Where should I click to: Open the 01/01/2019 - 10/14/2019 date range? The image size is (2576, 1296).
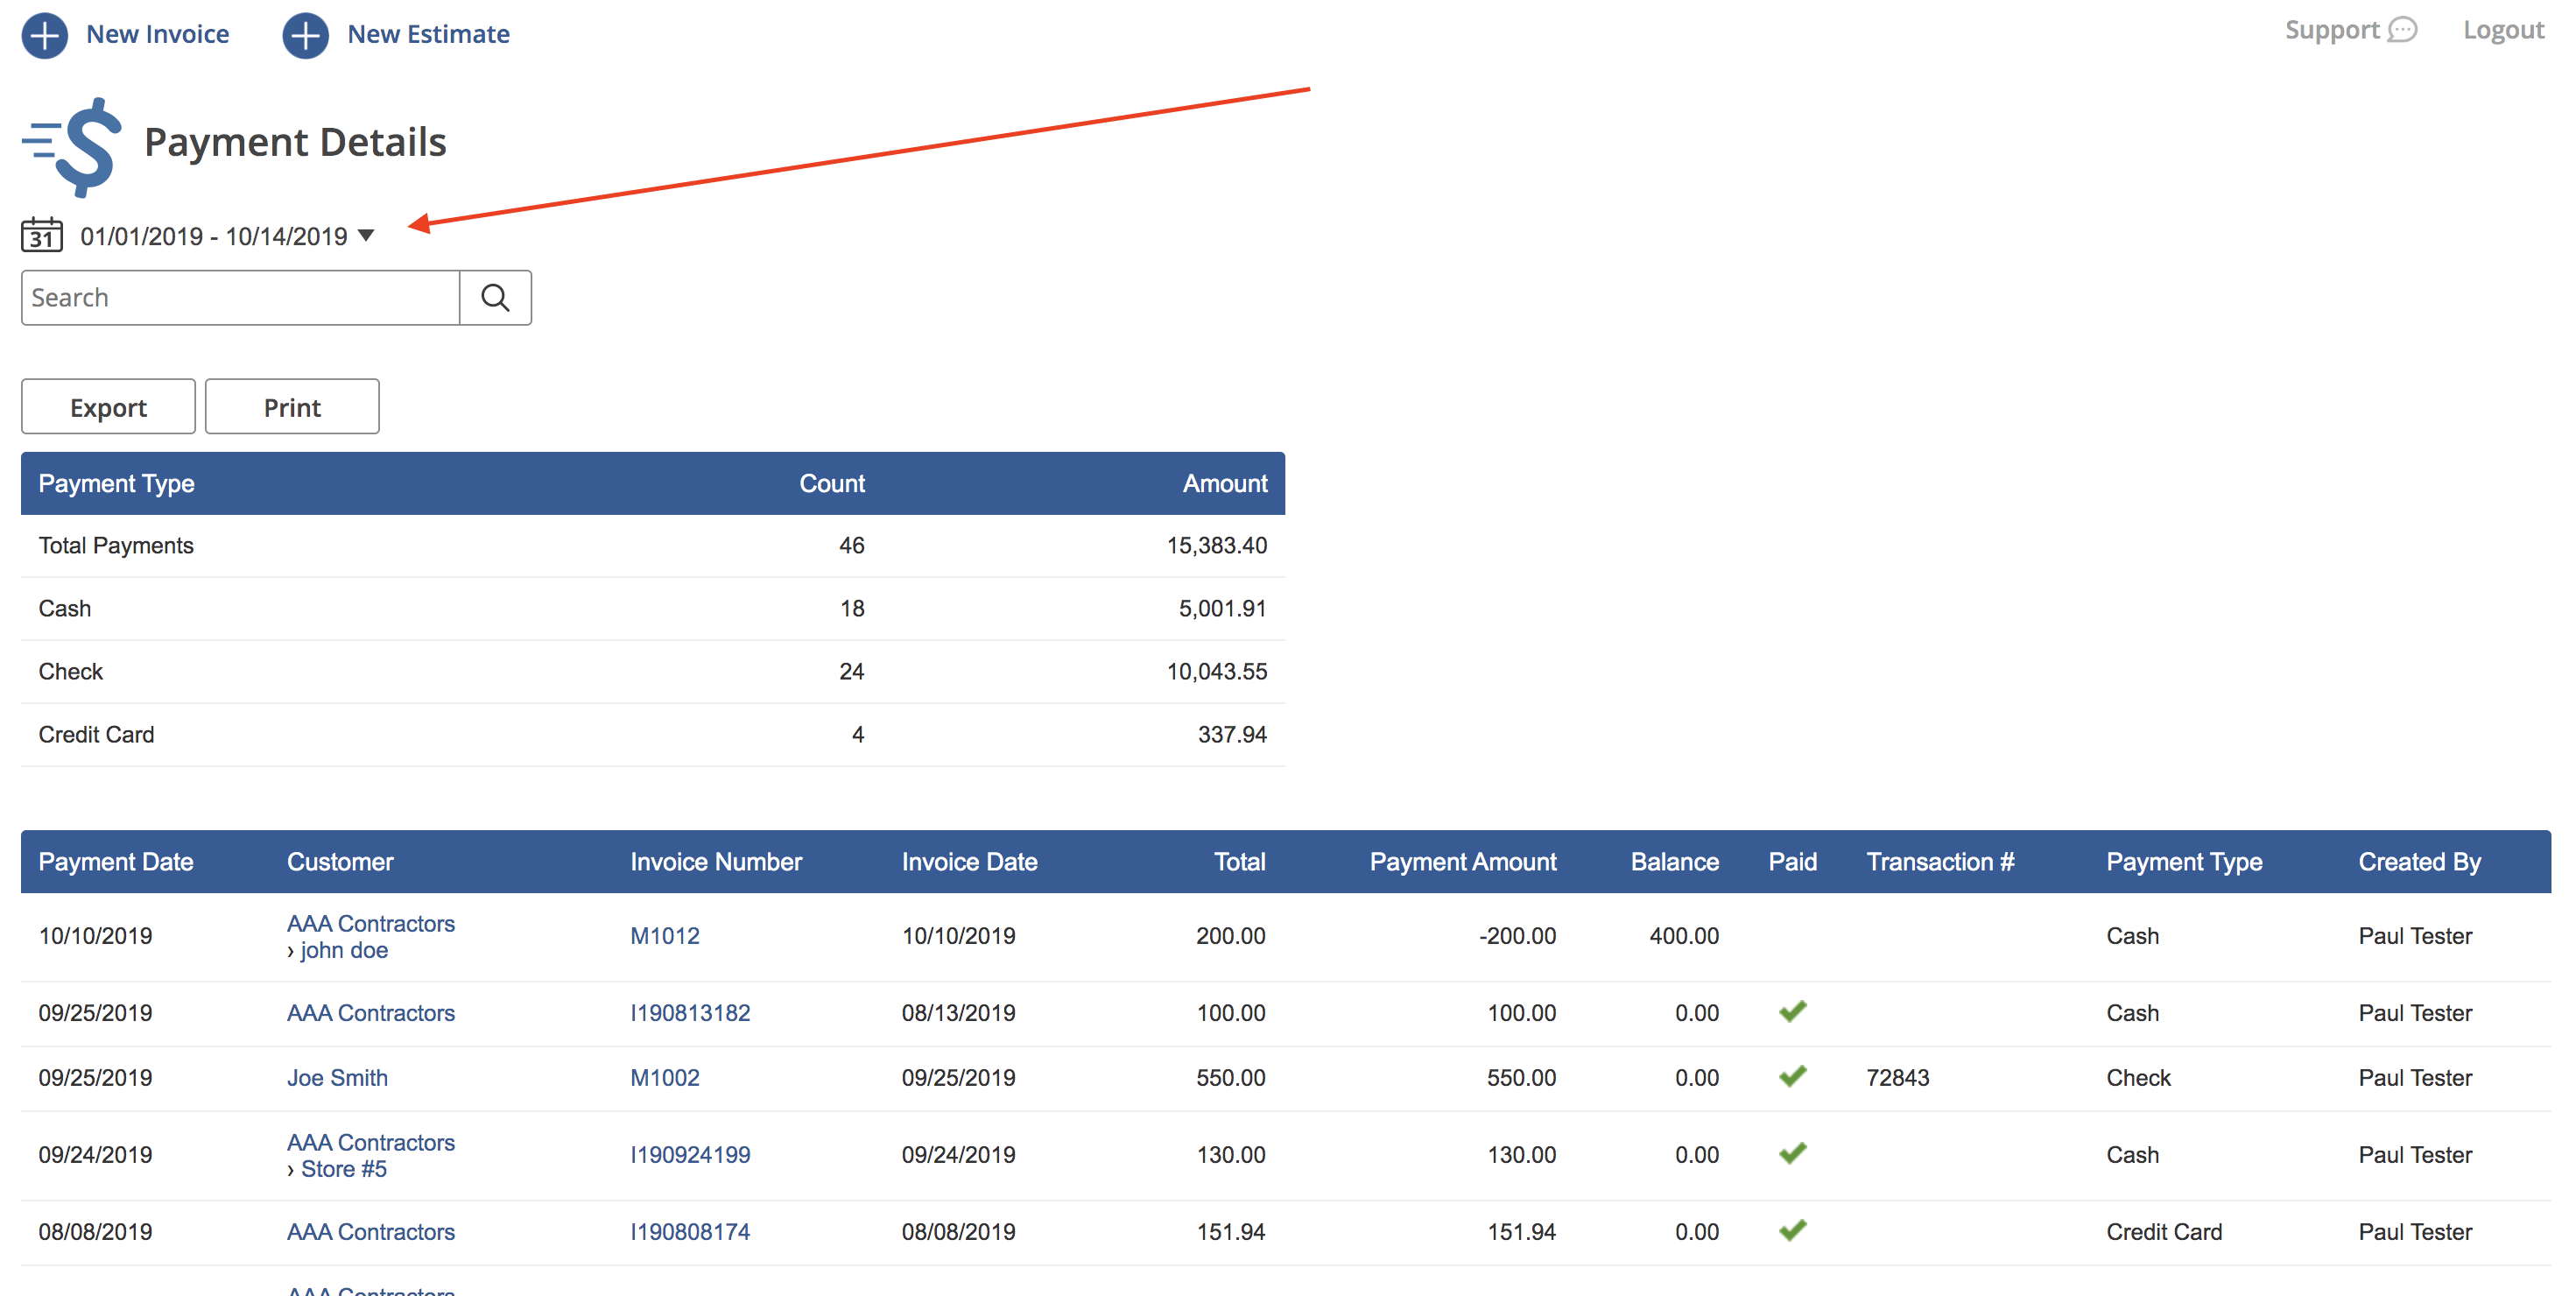(x=213, y=236)
